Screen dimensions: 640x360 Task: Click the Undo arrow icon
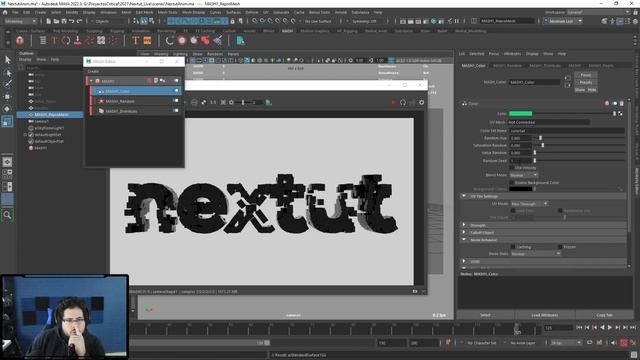click(x=71, y=21)
